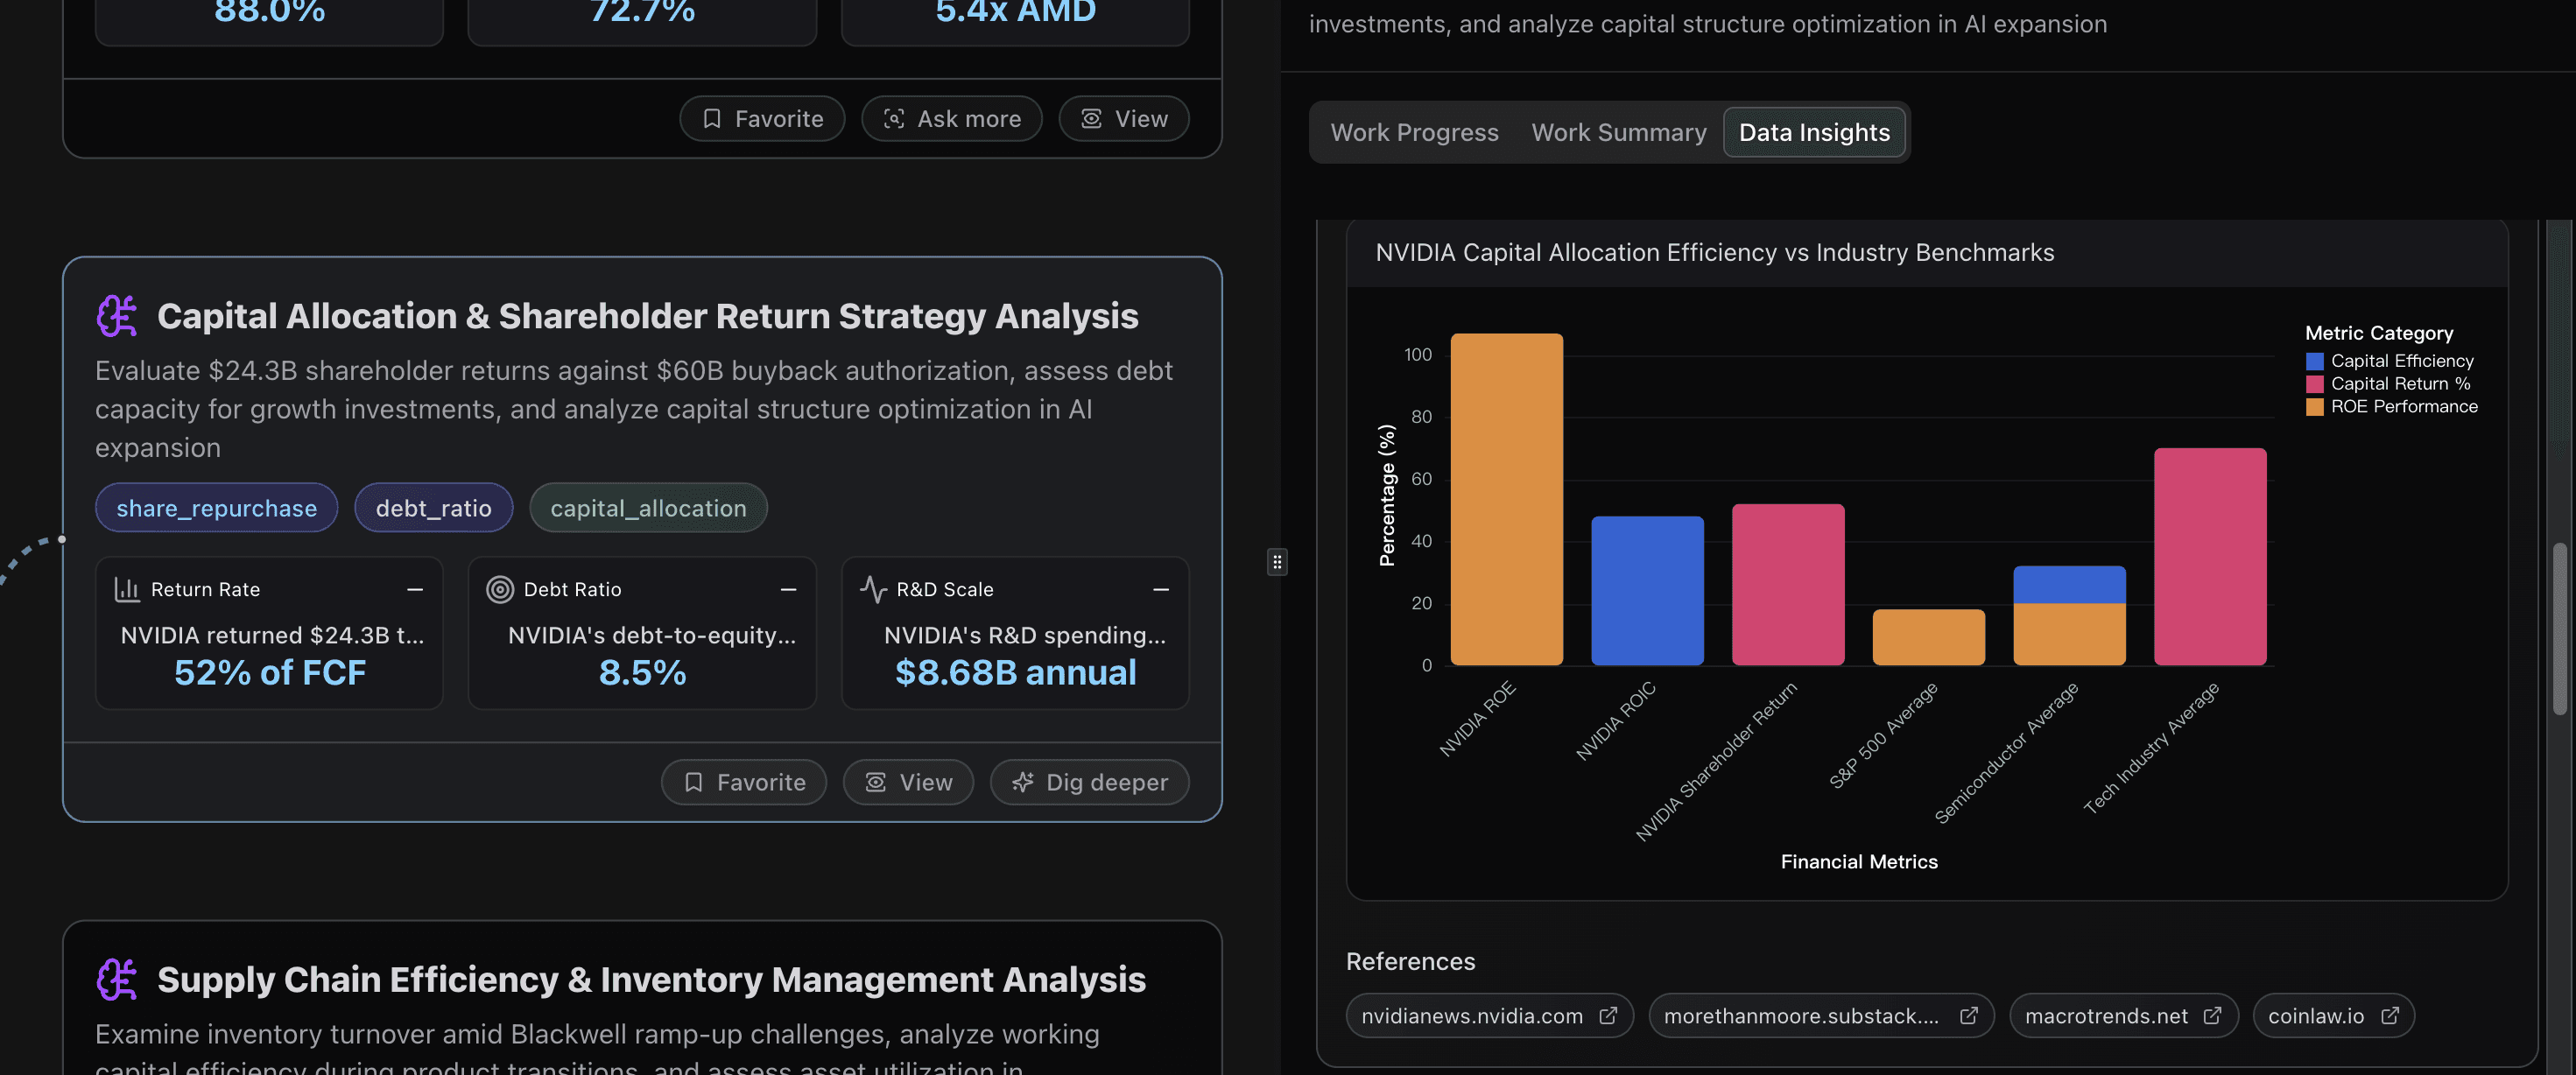Click the '$8.68B annual' value

1015,672
